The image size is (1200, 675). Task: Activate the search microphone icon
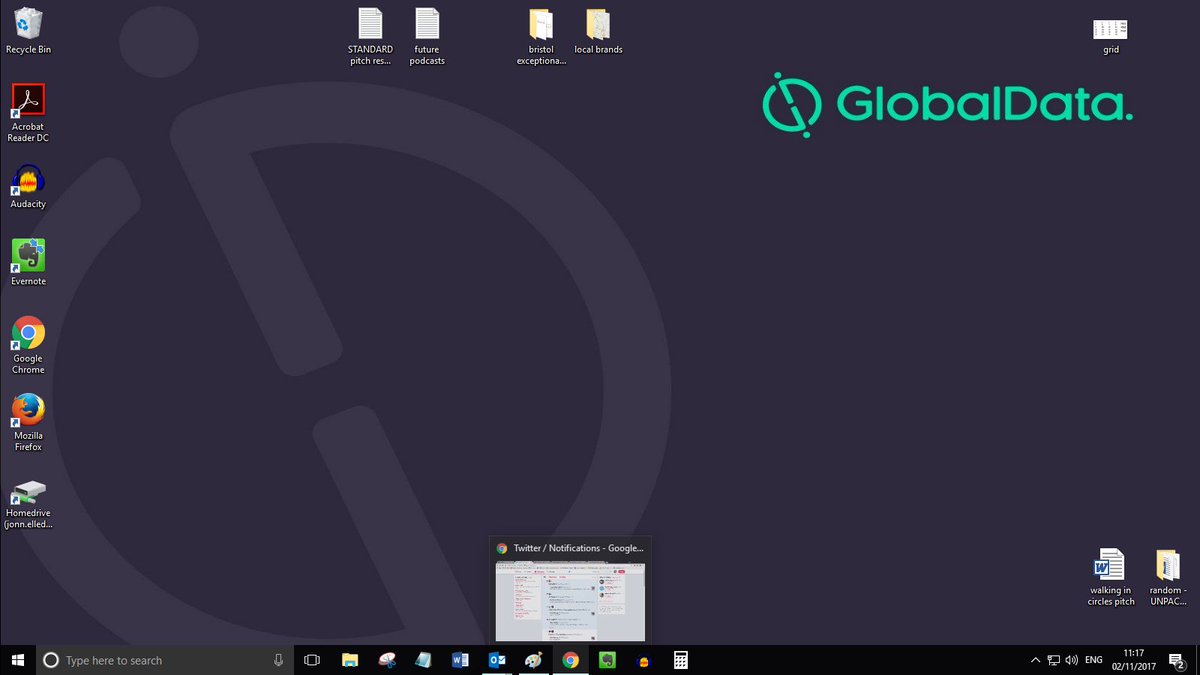(x=279, y=660)
